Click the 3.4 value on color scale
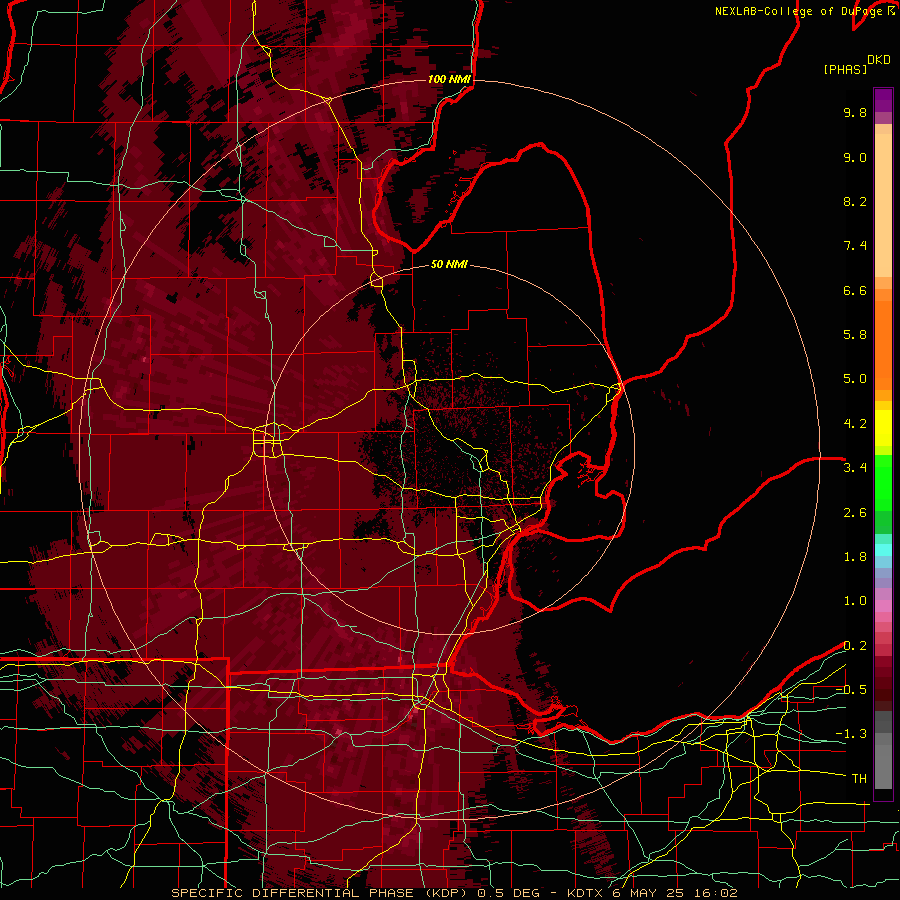 point(855,468)
